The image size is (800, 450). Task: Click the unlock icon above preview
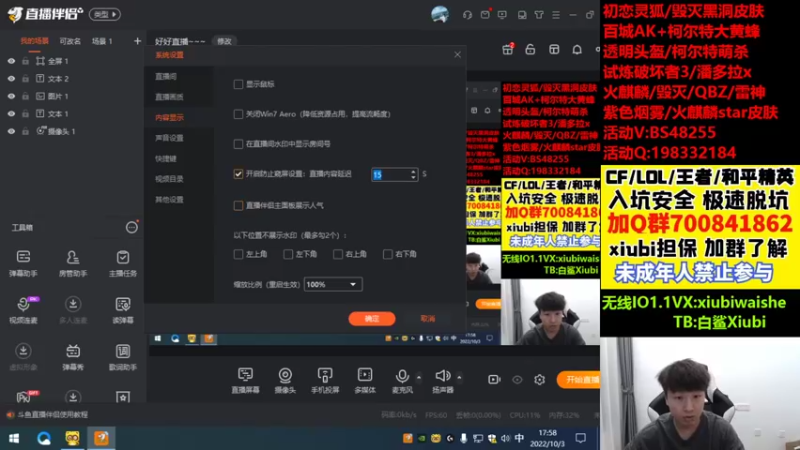[530, 49]
